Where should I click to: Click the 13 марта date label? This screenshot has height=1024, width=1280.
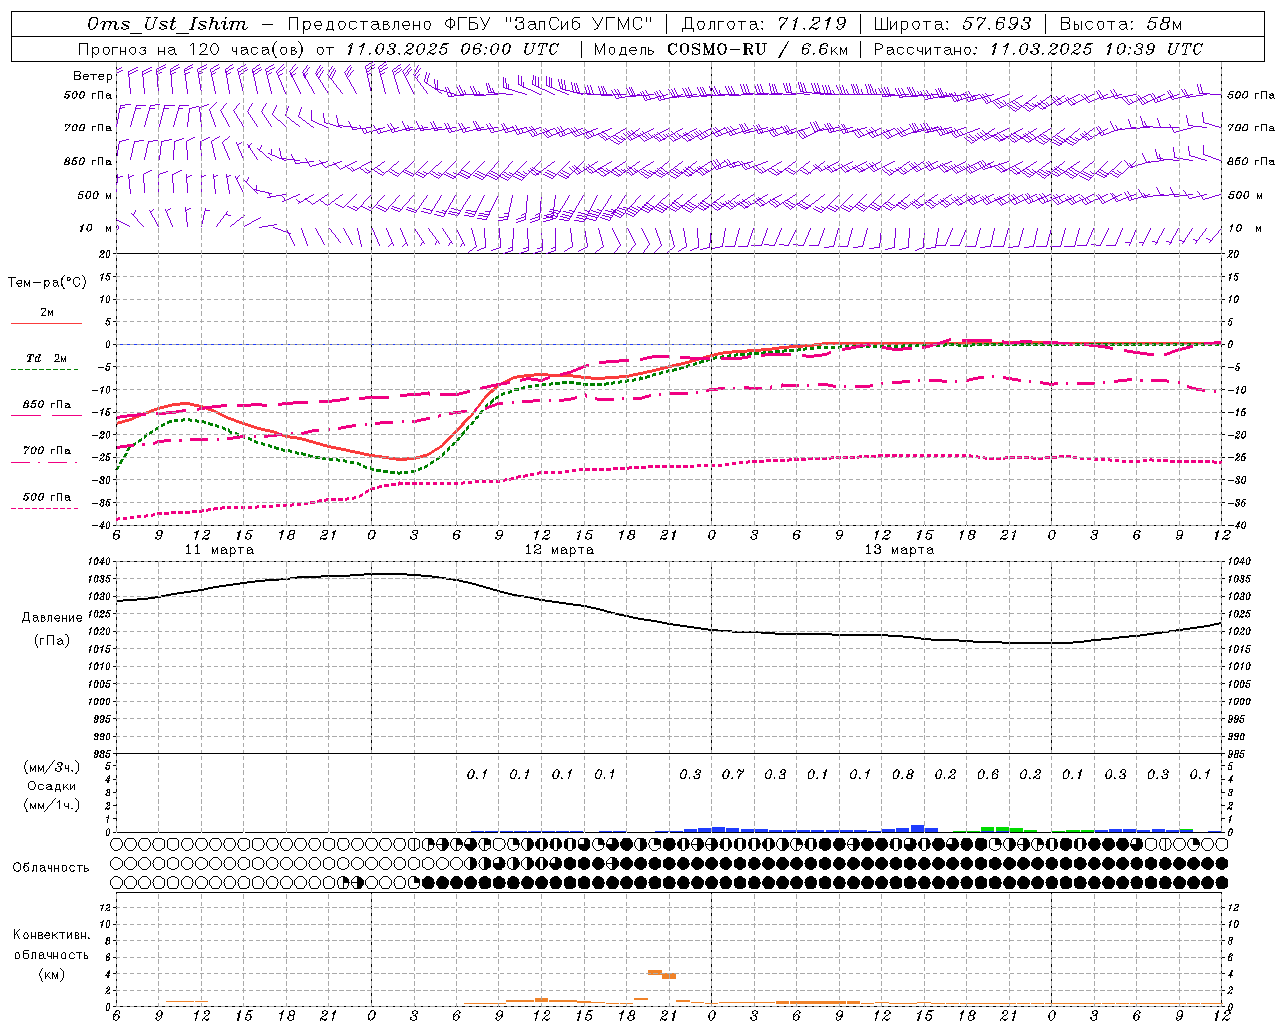(899, 550)
